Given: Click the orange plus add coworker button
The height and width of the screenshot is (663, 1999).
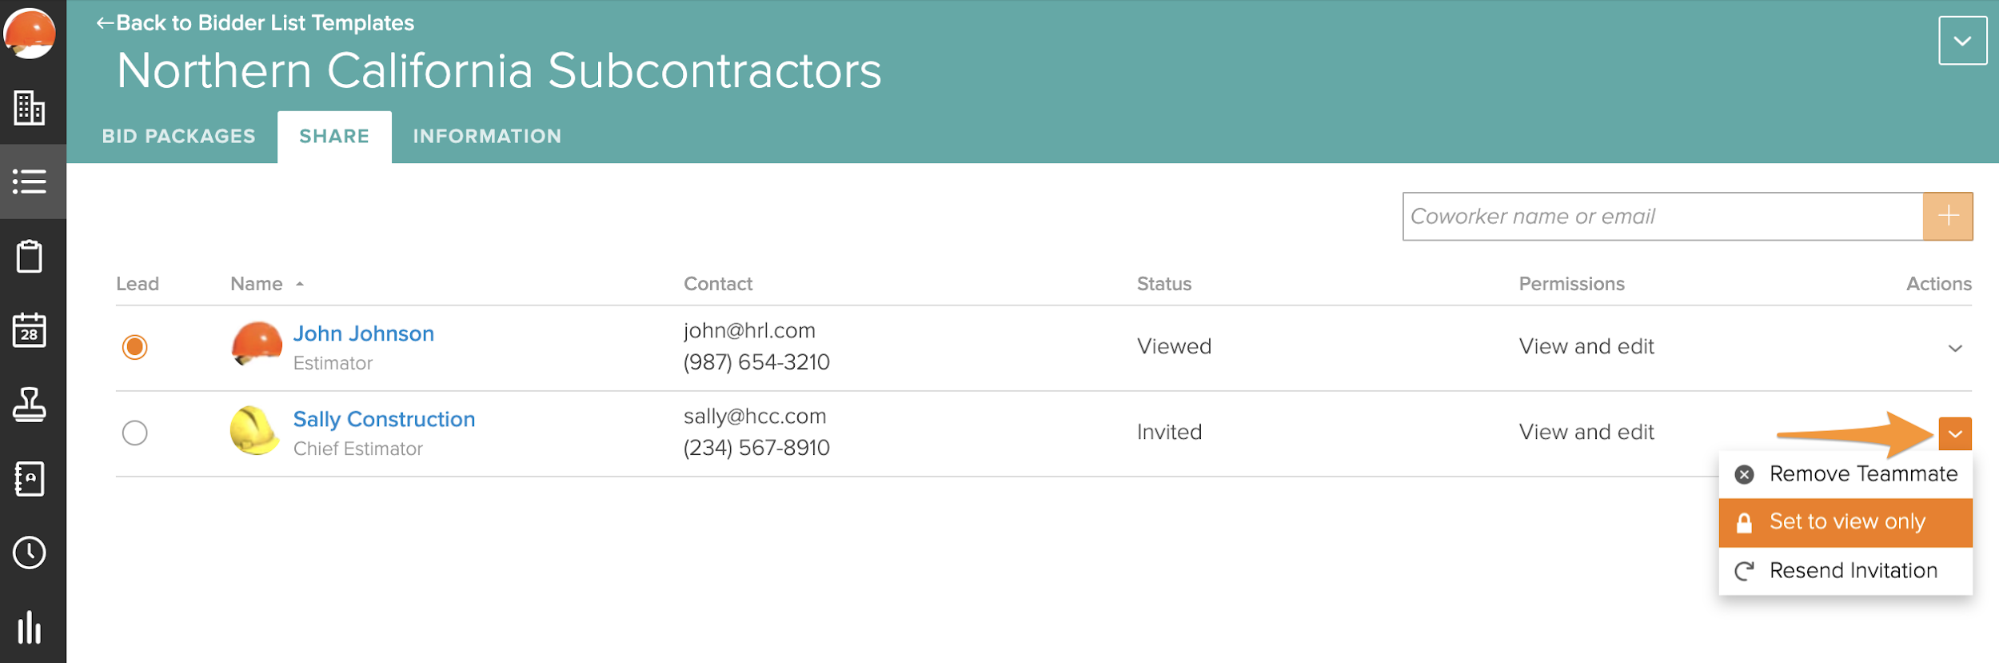Looking at the screenshot, I should click(1948, 216).
